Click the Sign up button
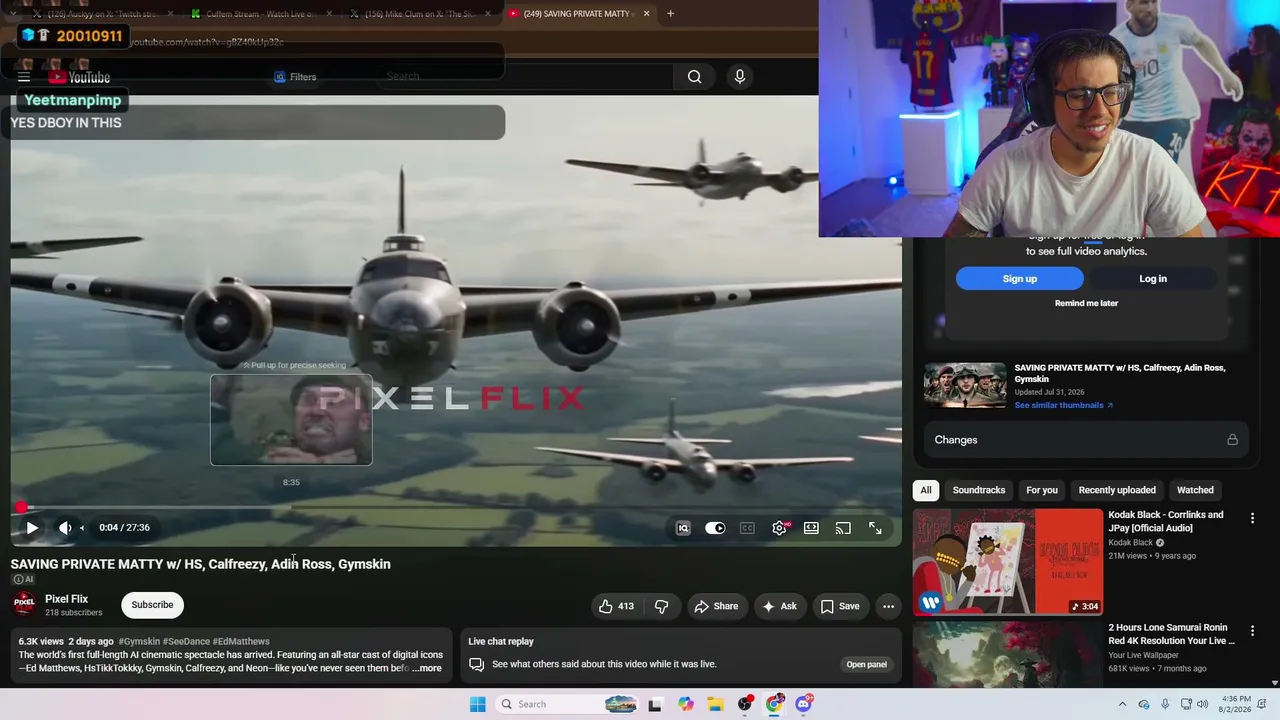This screenshot has height=720, width=1280. (x=1020, y=279)
